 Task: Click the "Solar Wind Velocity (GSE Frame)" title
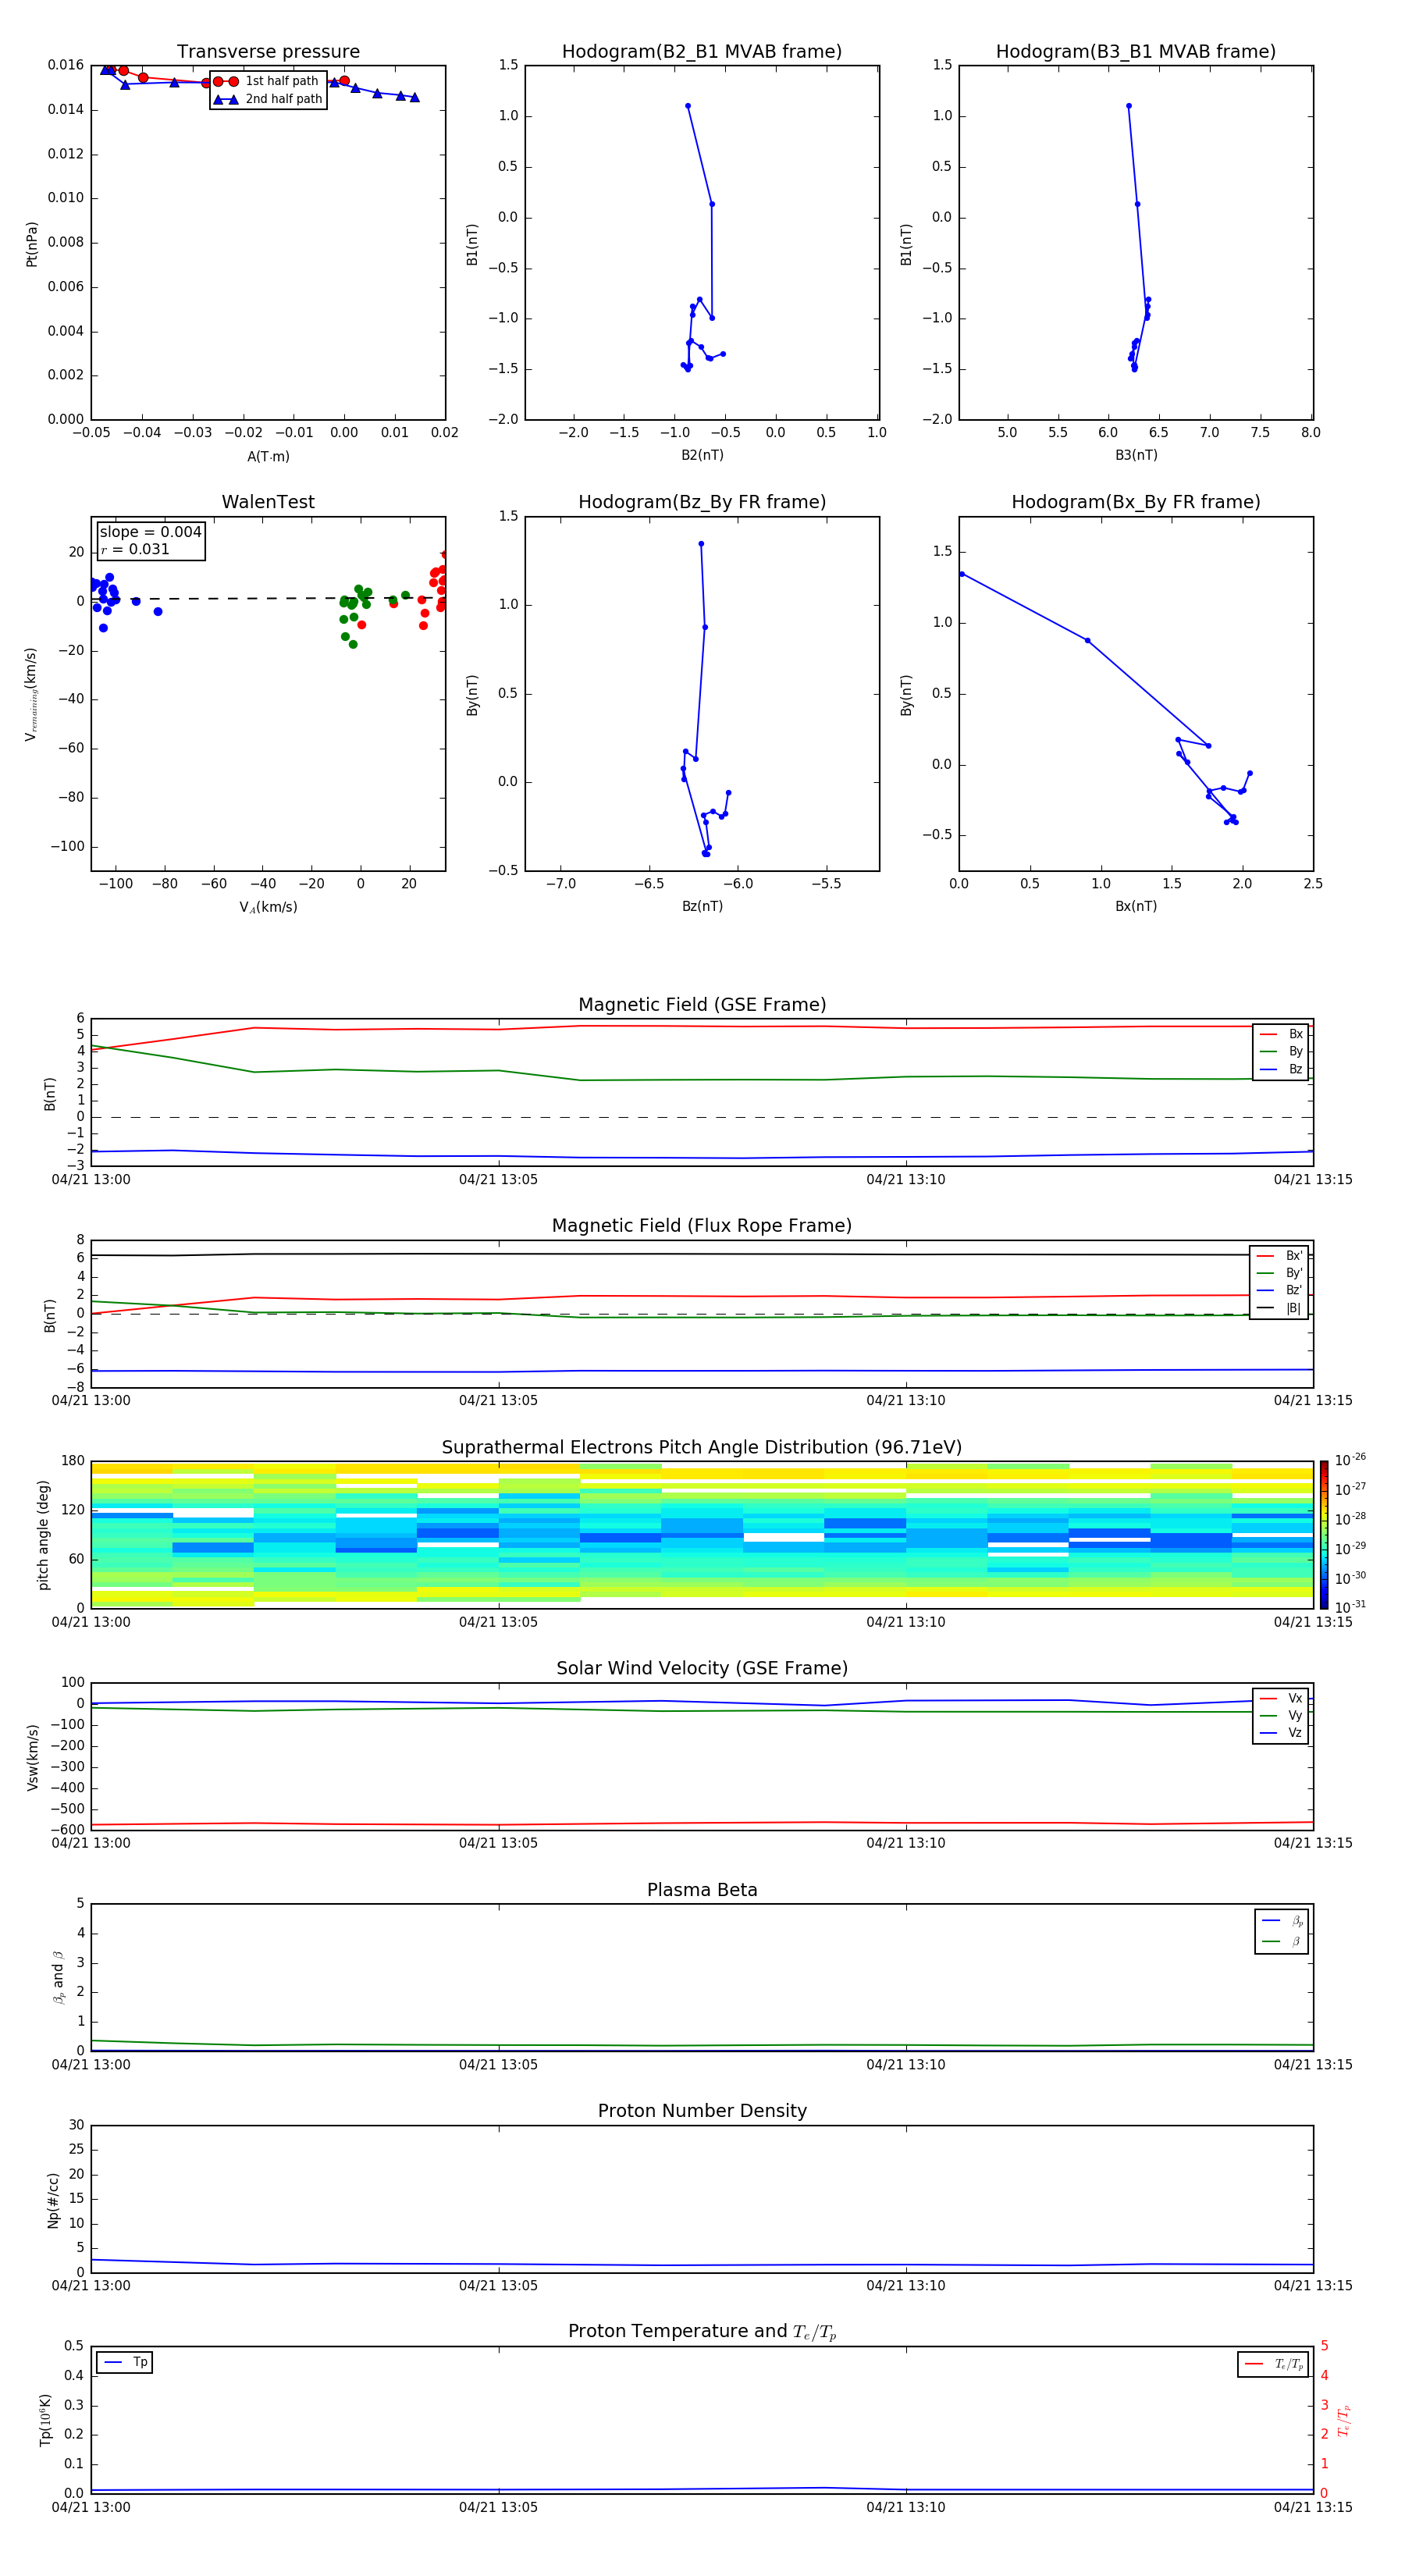tap(702, 1669)
